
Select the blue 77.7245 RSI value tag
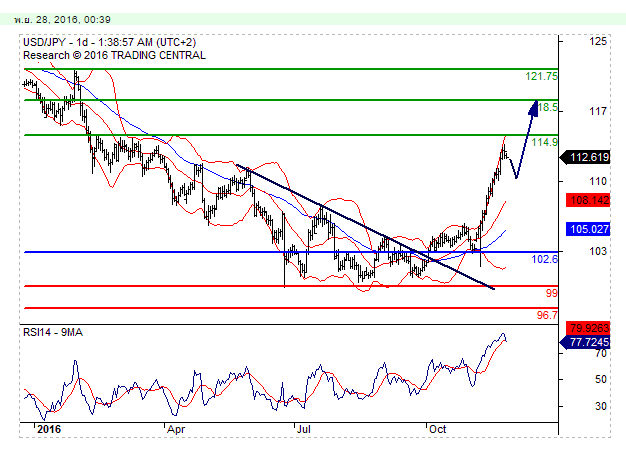pyautogui.click(x=589, y=342)
